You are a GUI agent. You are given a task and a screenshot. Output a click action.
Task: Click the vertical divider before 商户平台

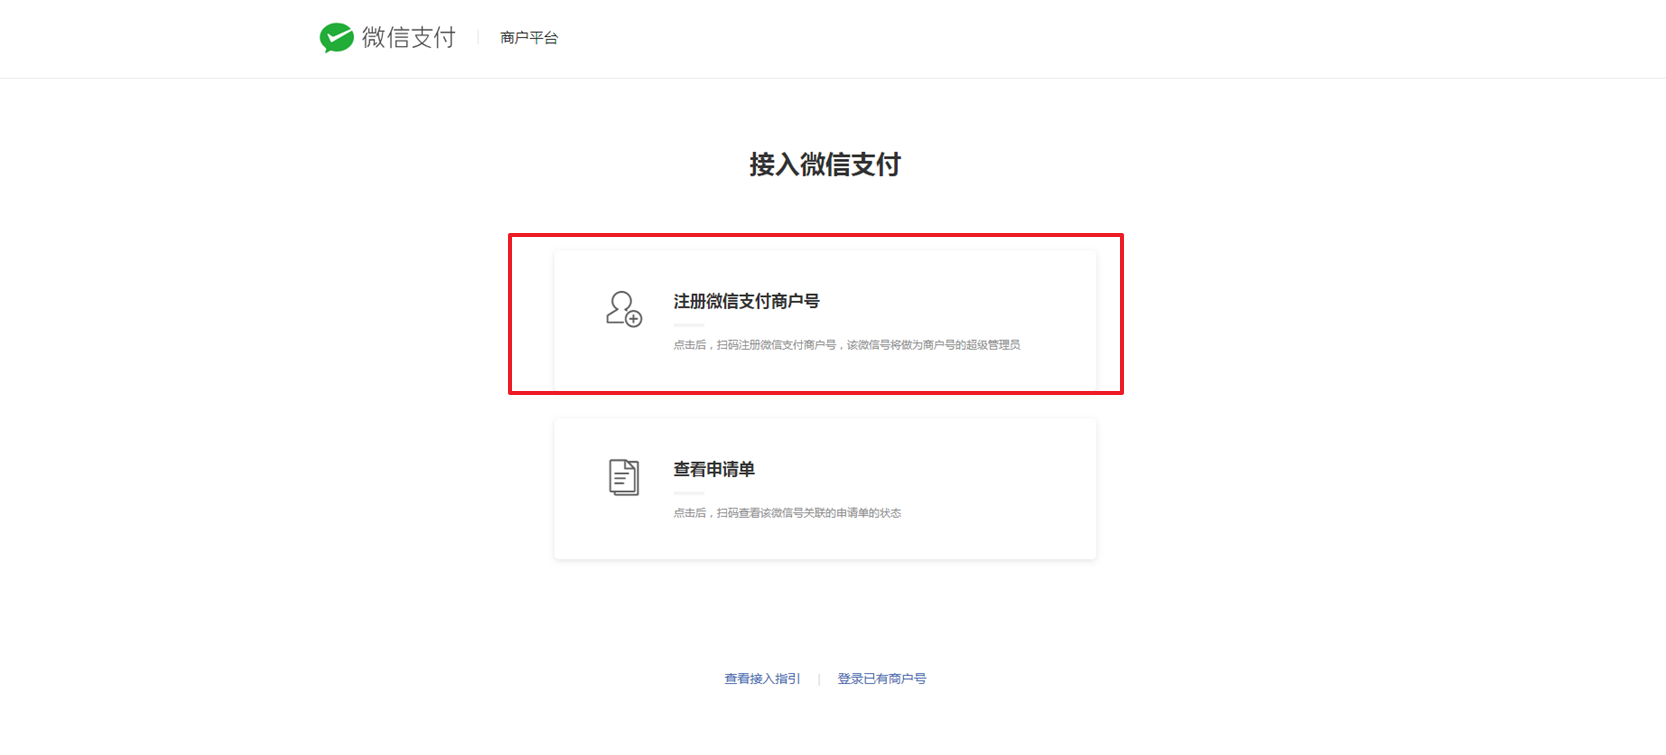(x=478, y=37)
